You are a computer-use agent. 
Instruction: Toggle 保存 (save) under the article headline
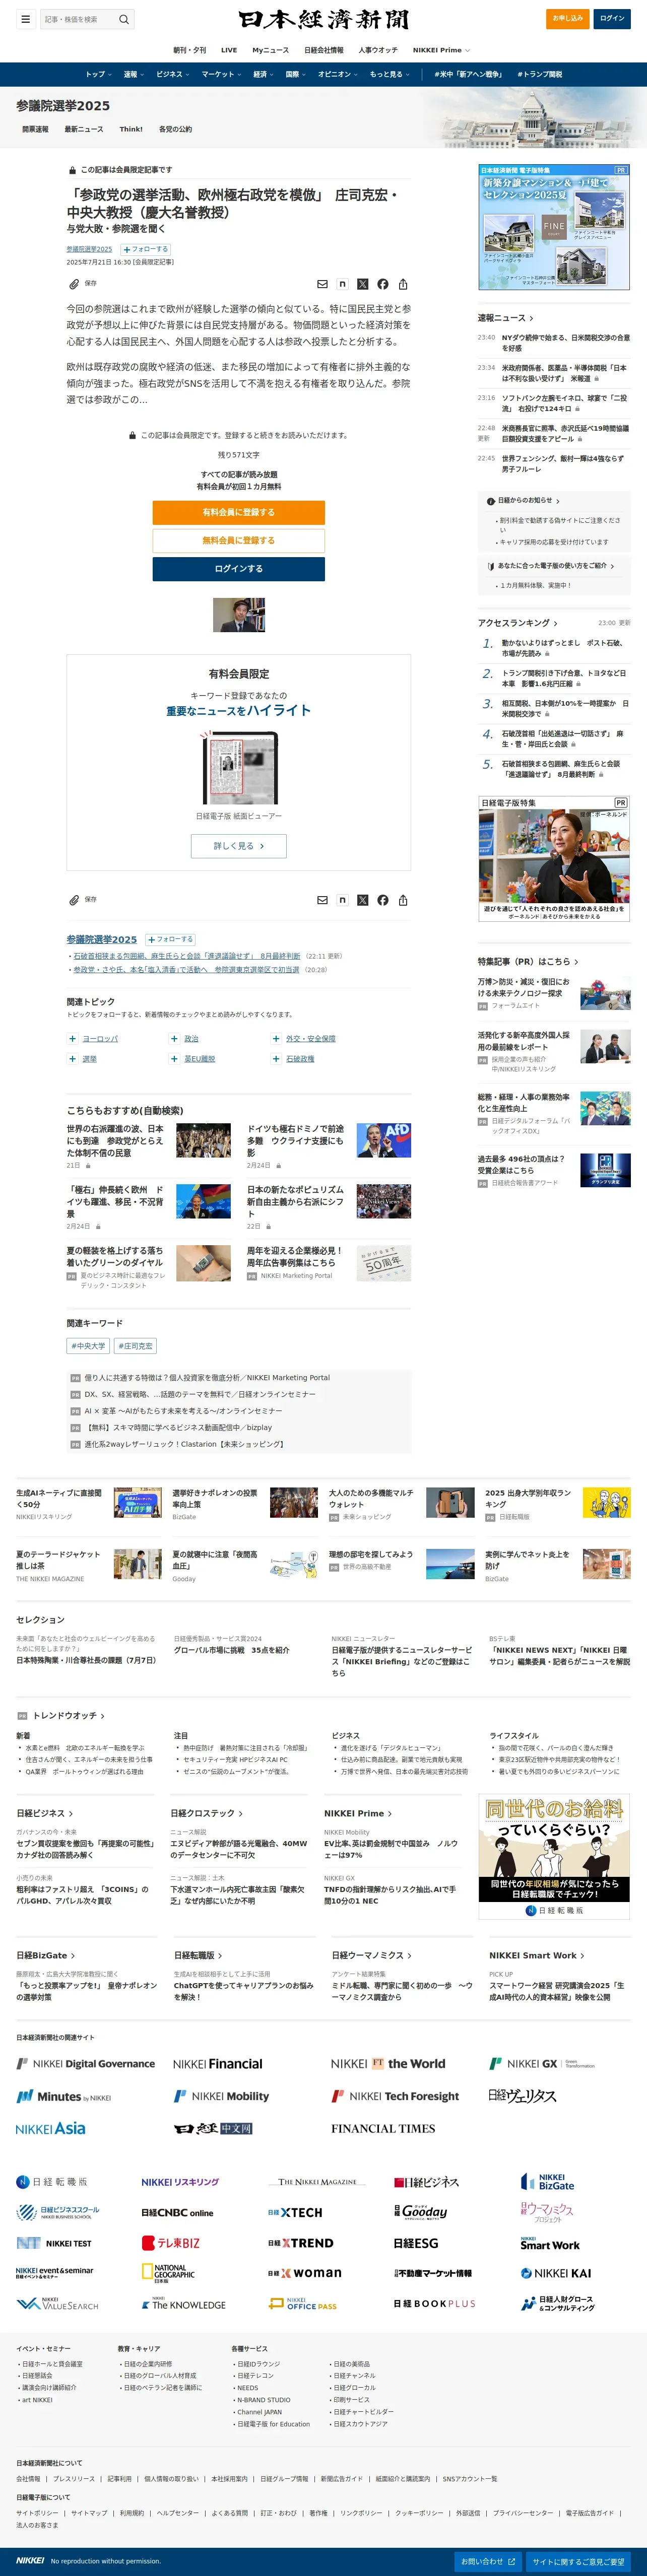point(83,284)
